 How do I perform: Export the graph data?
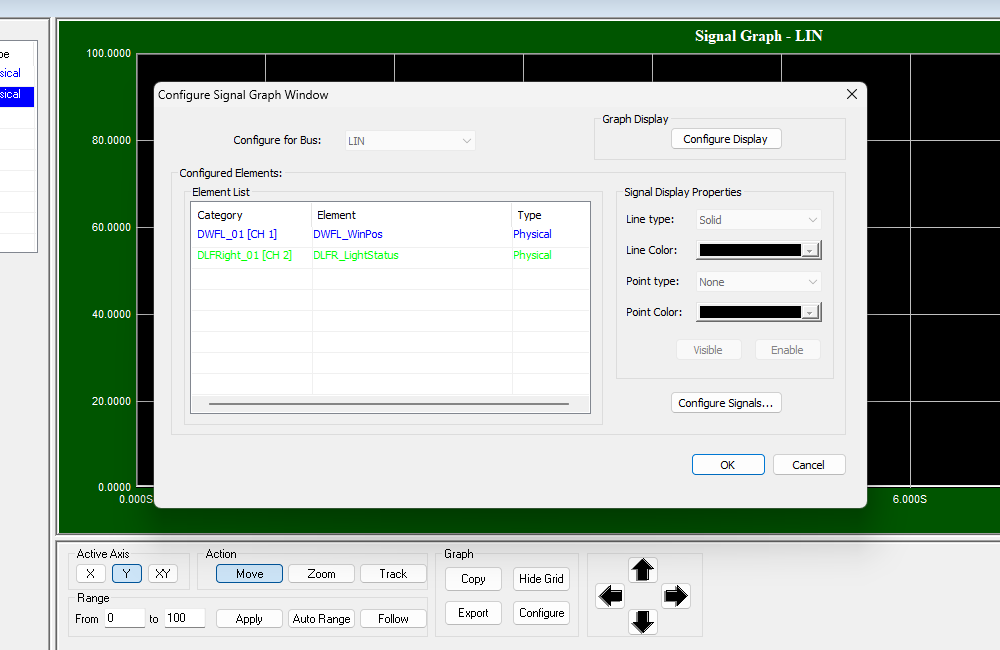pos(473,613)
